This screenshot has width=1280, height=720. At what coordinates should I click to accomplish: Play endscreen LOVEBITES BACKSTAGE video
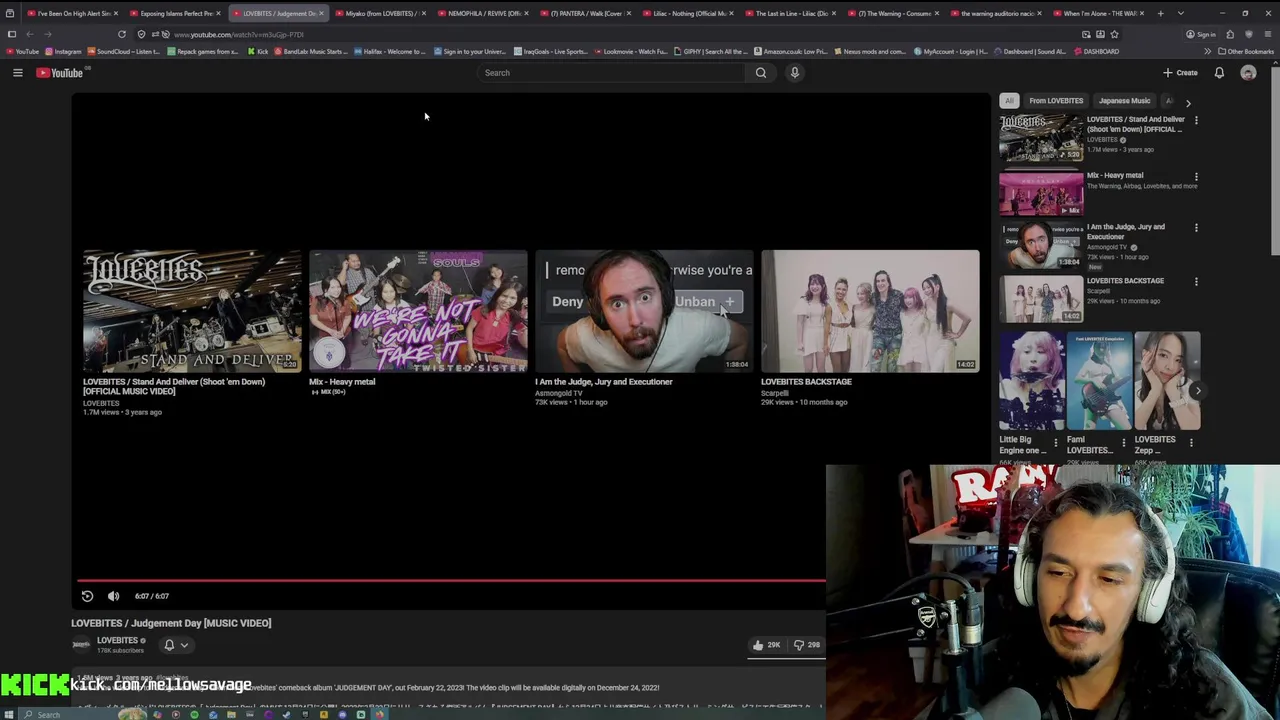870,311
